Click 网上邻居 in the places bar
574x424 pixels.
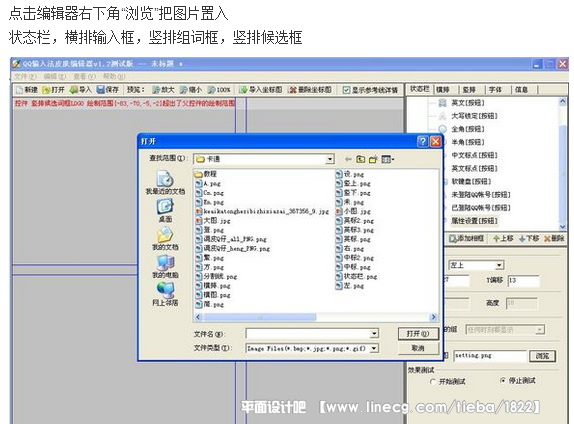[x=165, y=294]
